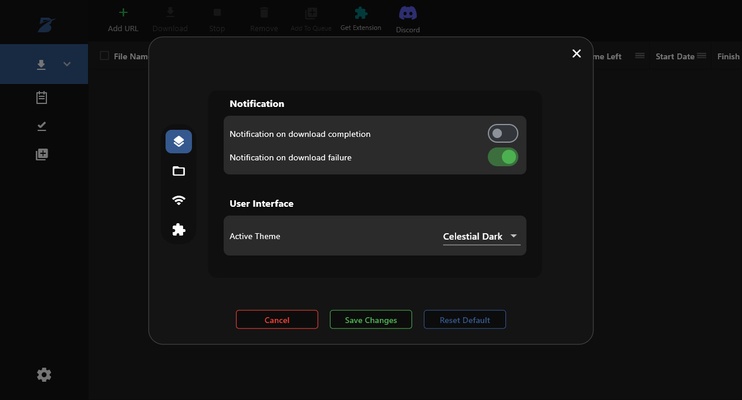The height and width of the screenshot is (400, 742).
Task: Click the app logo in sidebar
Action: (x=46, y=25)
